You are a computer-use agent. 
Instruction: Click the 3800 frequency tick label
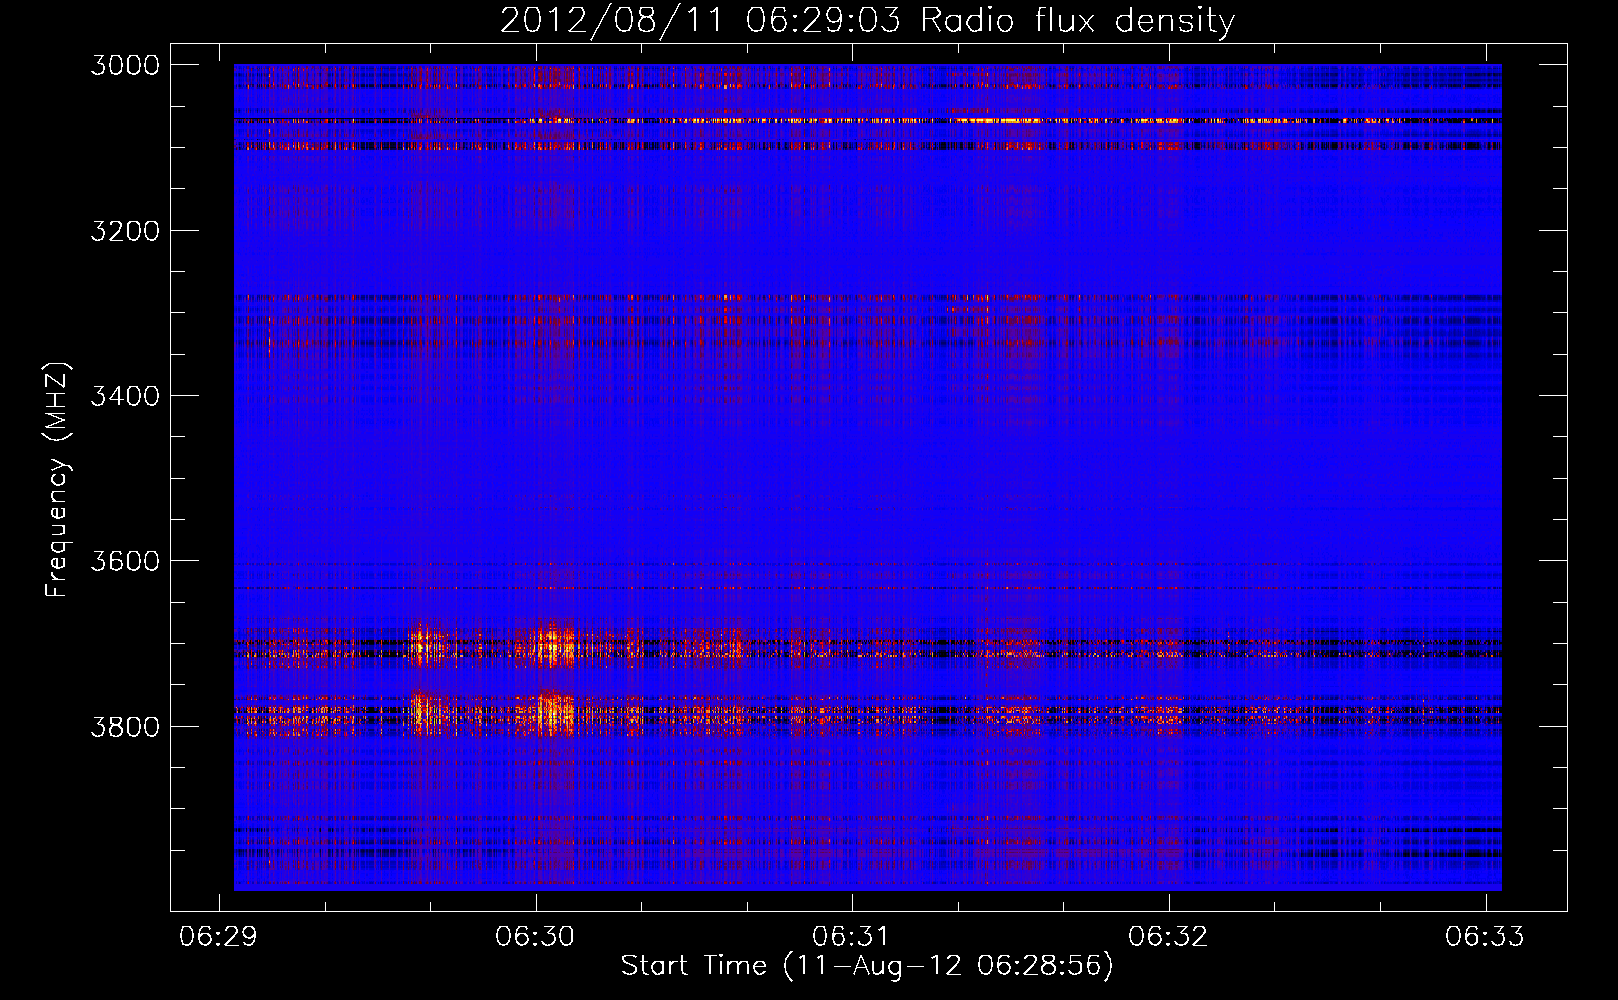click(125, 726)
